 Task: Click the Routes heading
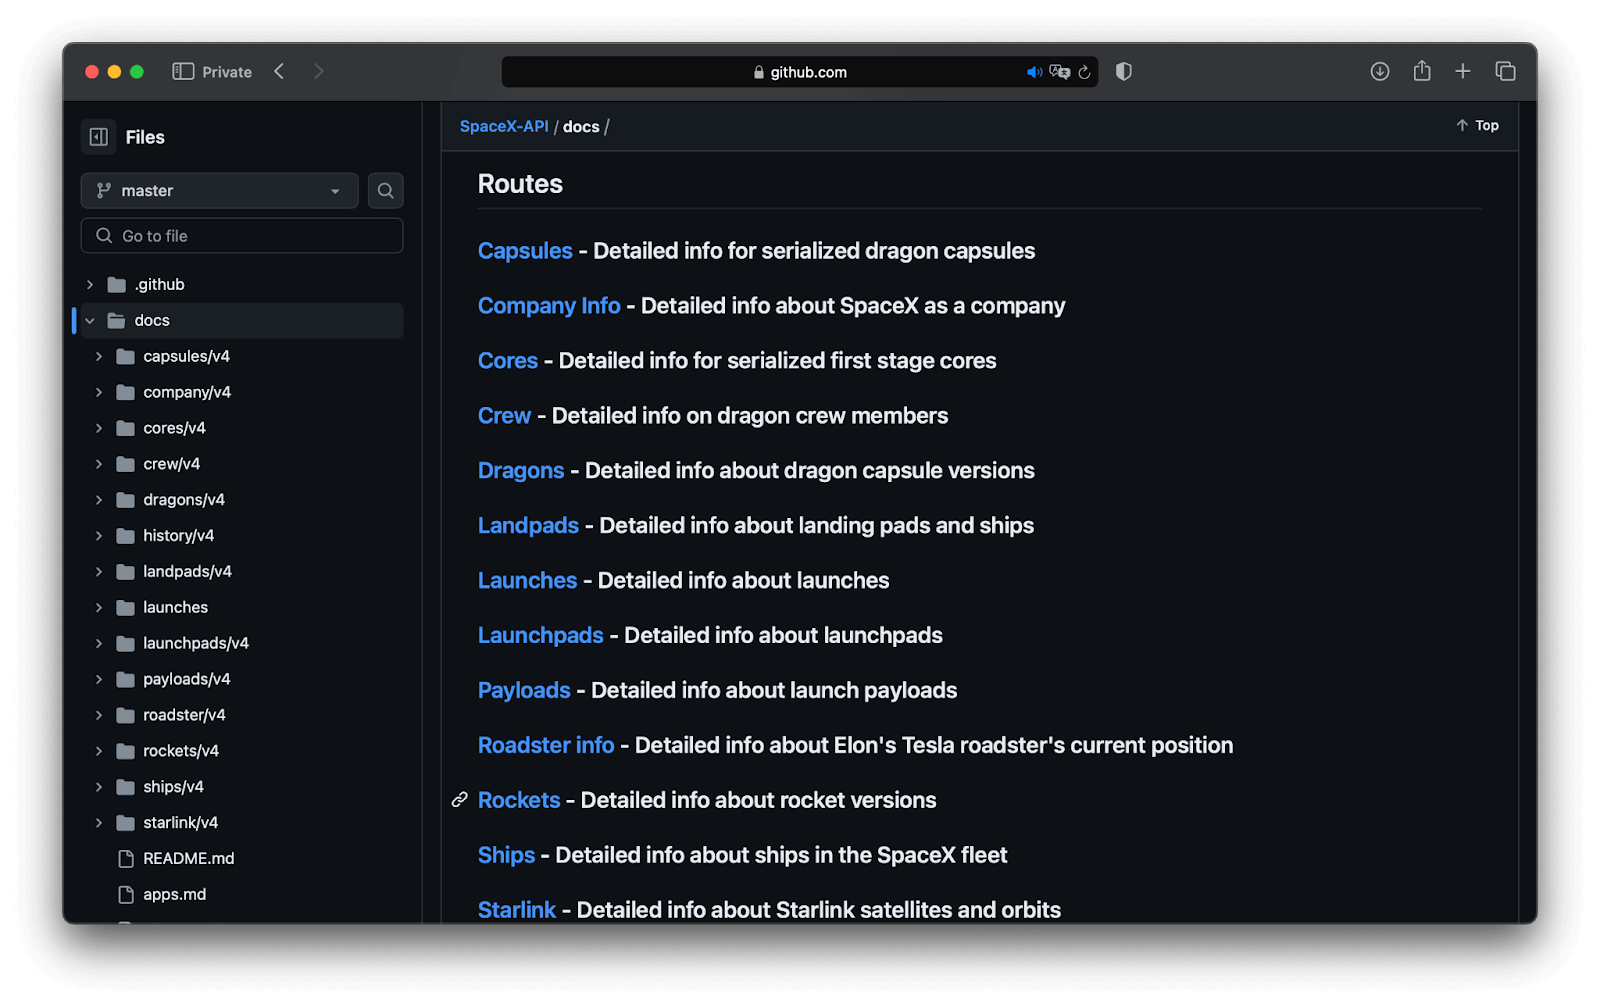tap(520, 184)
